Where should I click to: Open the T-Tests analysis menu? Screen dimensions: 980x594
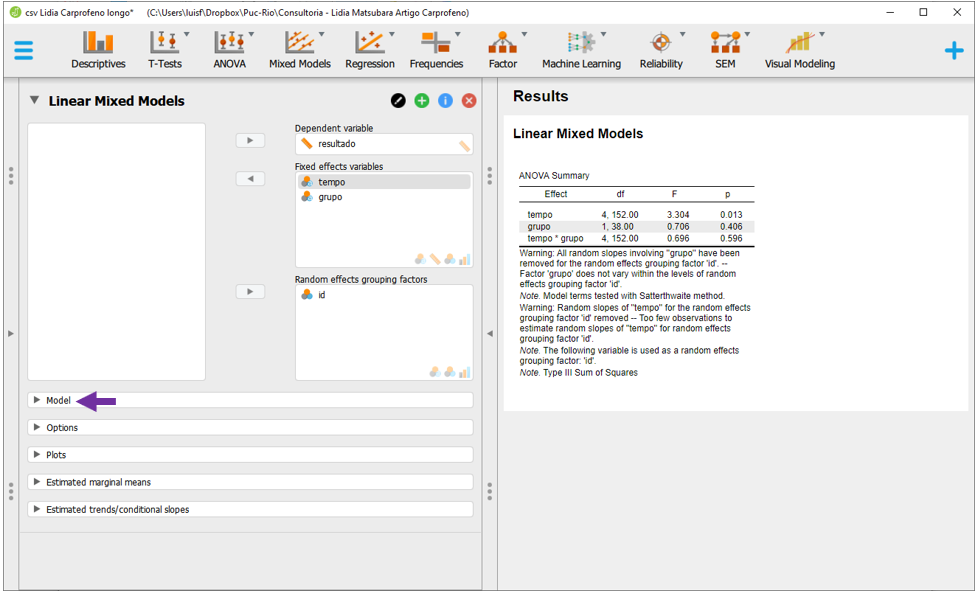click(x=165, y=49)
